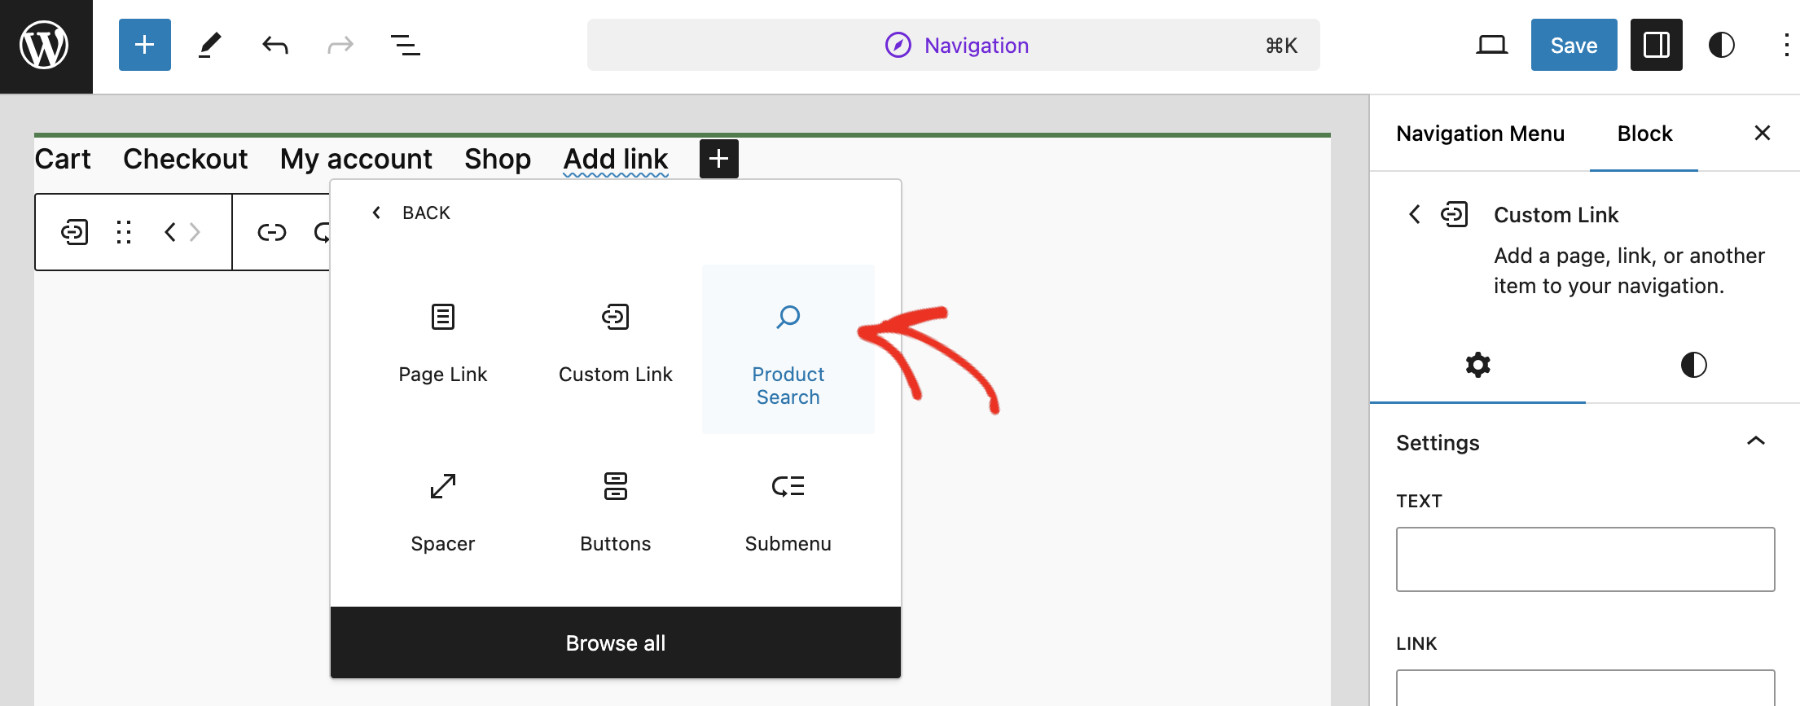Click the Cart navigation link
1800x706 pixels.
[62, 159]
